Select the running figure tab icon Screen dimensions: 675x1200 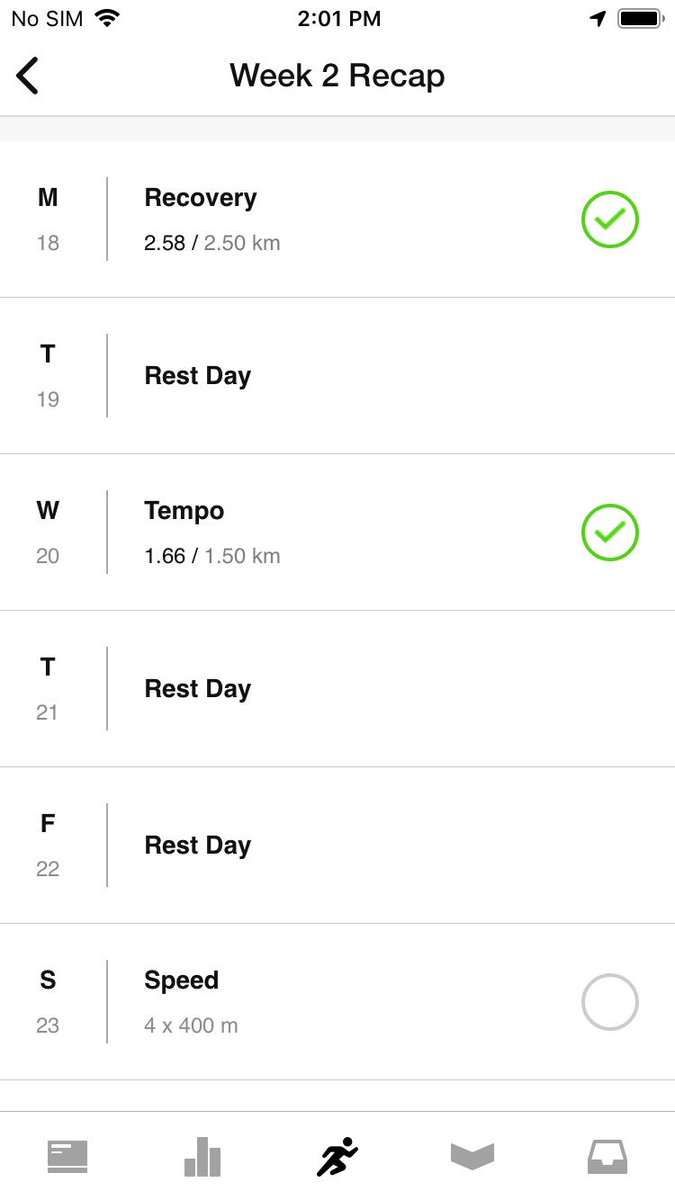coord(337,1157)
